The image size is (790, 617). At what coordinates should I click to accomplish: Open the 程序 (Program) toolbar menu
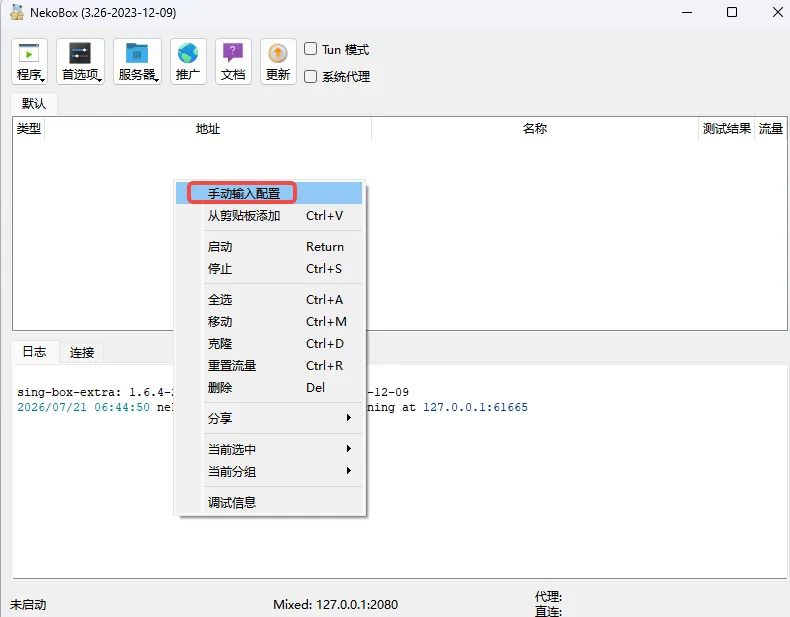[30, 61]
